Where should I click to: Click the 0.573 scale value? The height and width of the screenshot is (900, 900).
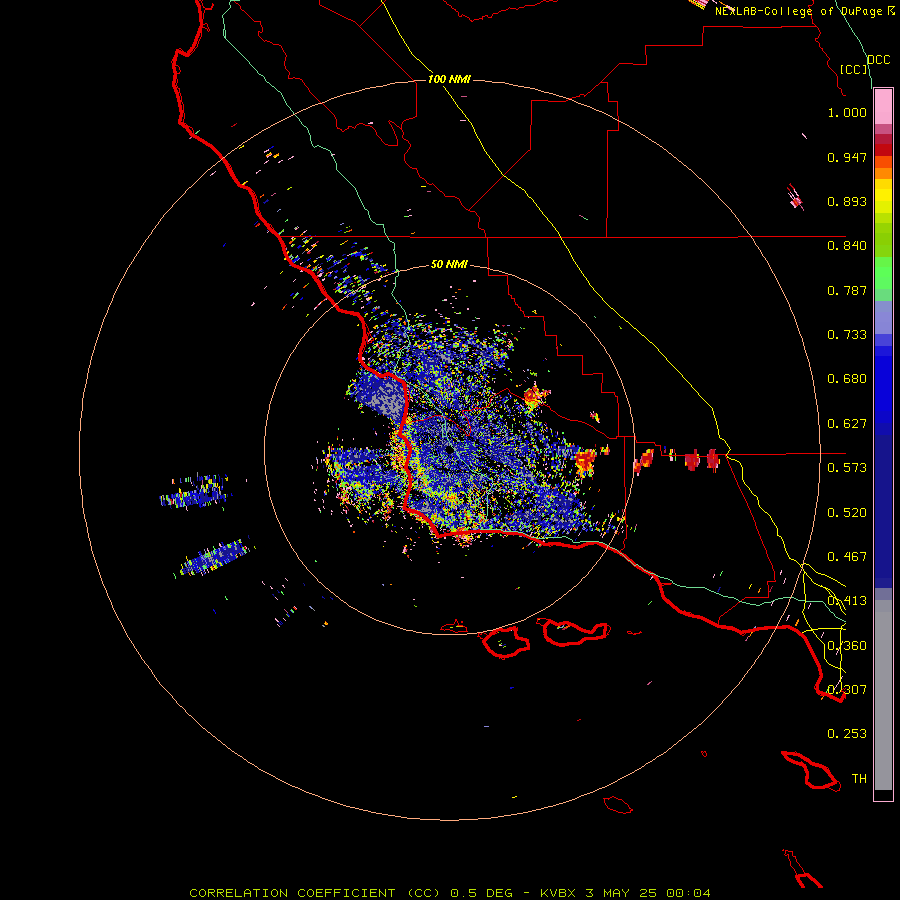coord(847,468)
